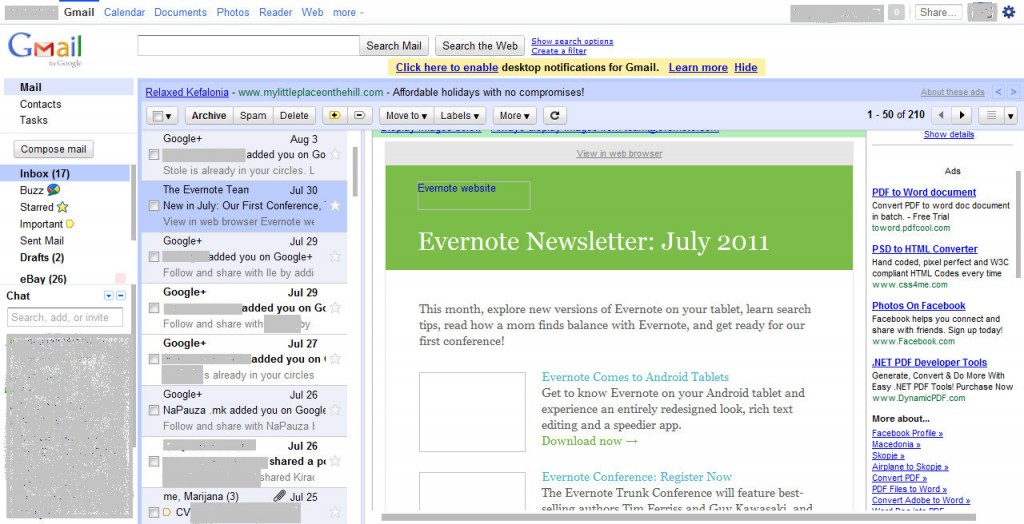Click the Search the Web button
The height and width of the screenshot is (524, 1024).
click(x=480, y=46)
